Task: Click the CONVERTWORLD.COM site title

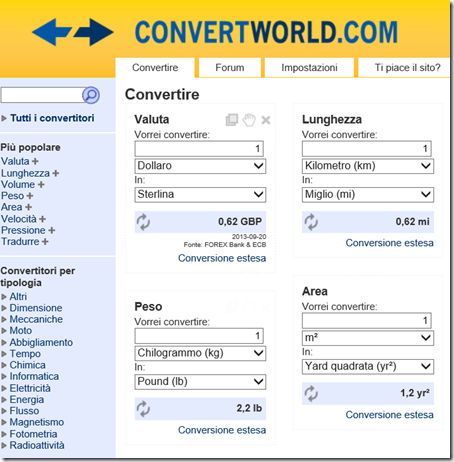Action: tap(266, 32)
